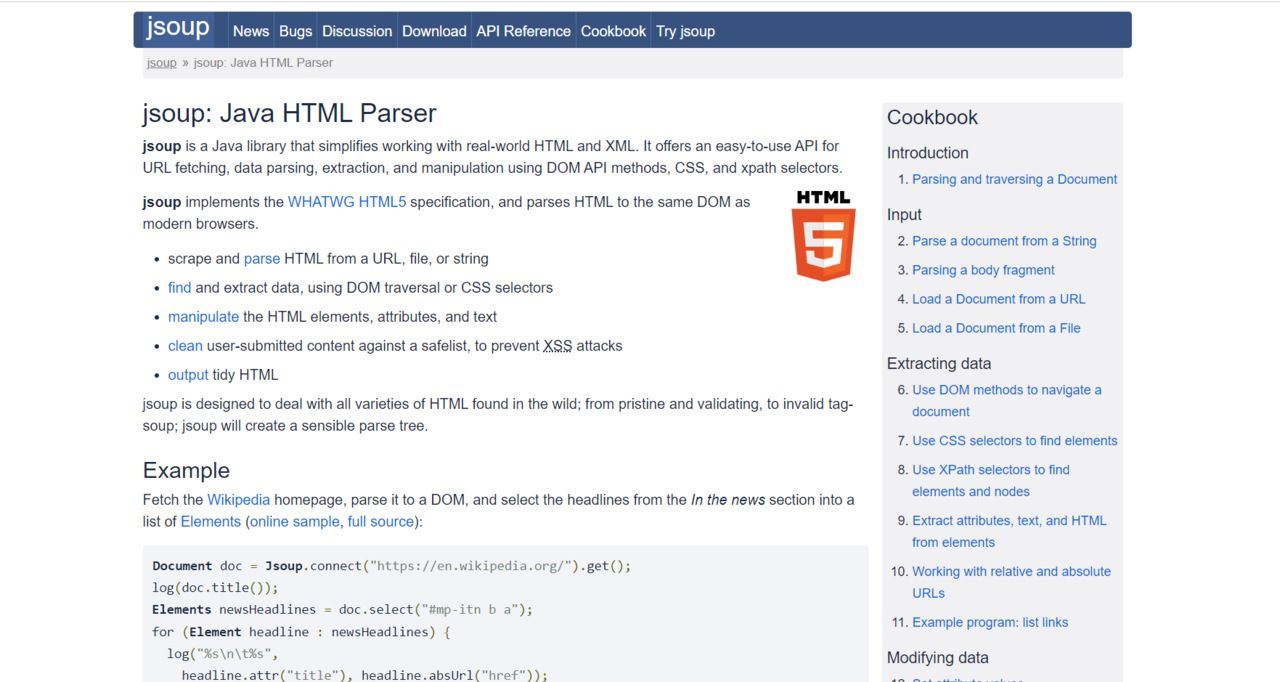Open 'Working with relative and absolute URLs'
The image size is (1280, 682).
[x=1011, y=582]
